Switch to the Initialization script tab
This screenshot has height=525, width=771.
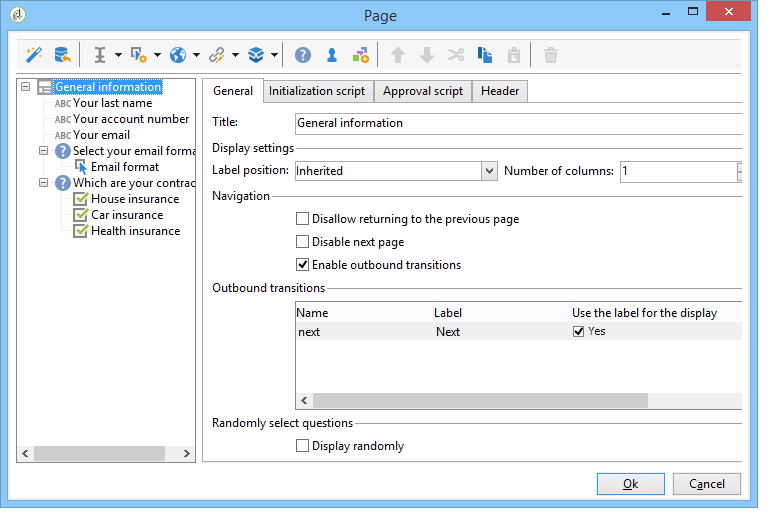click(317, 91)
